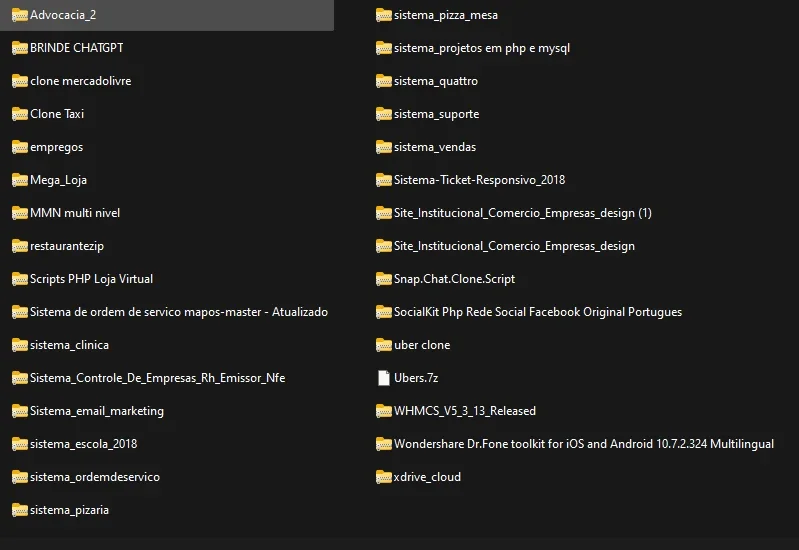Select the name 'clone mercadolivre'
Image resolution: width=799 pixels, height=550 pixels.
81,81
